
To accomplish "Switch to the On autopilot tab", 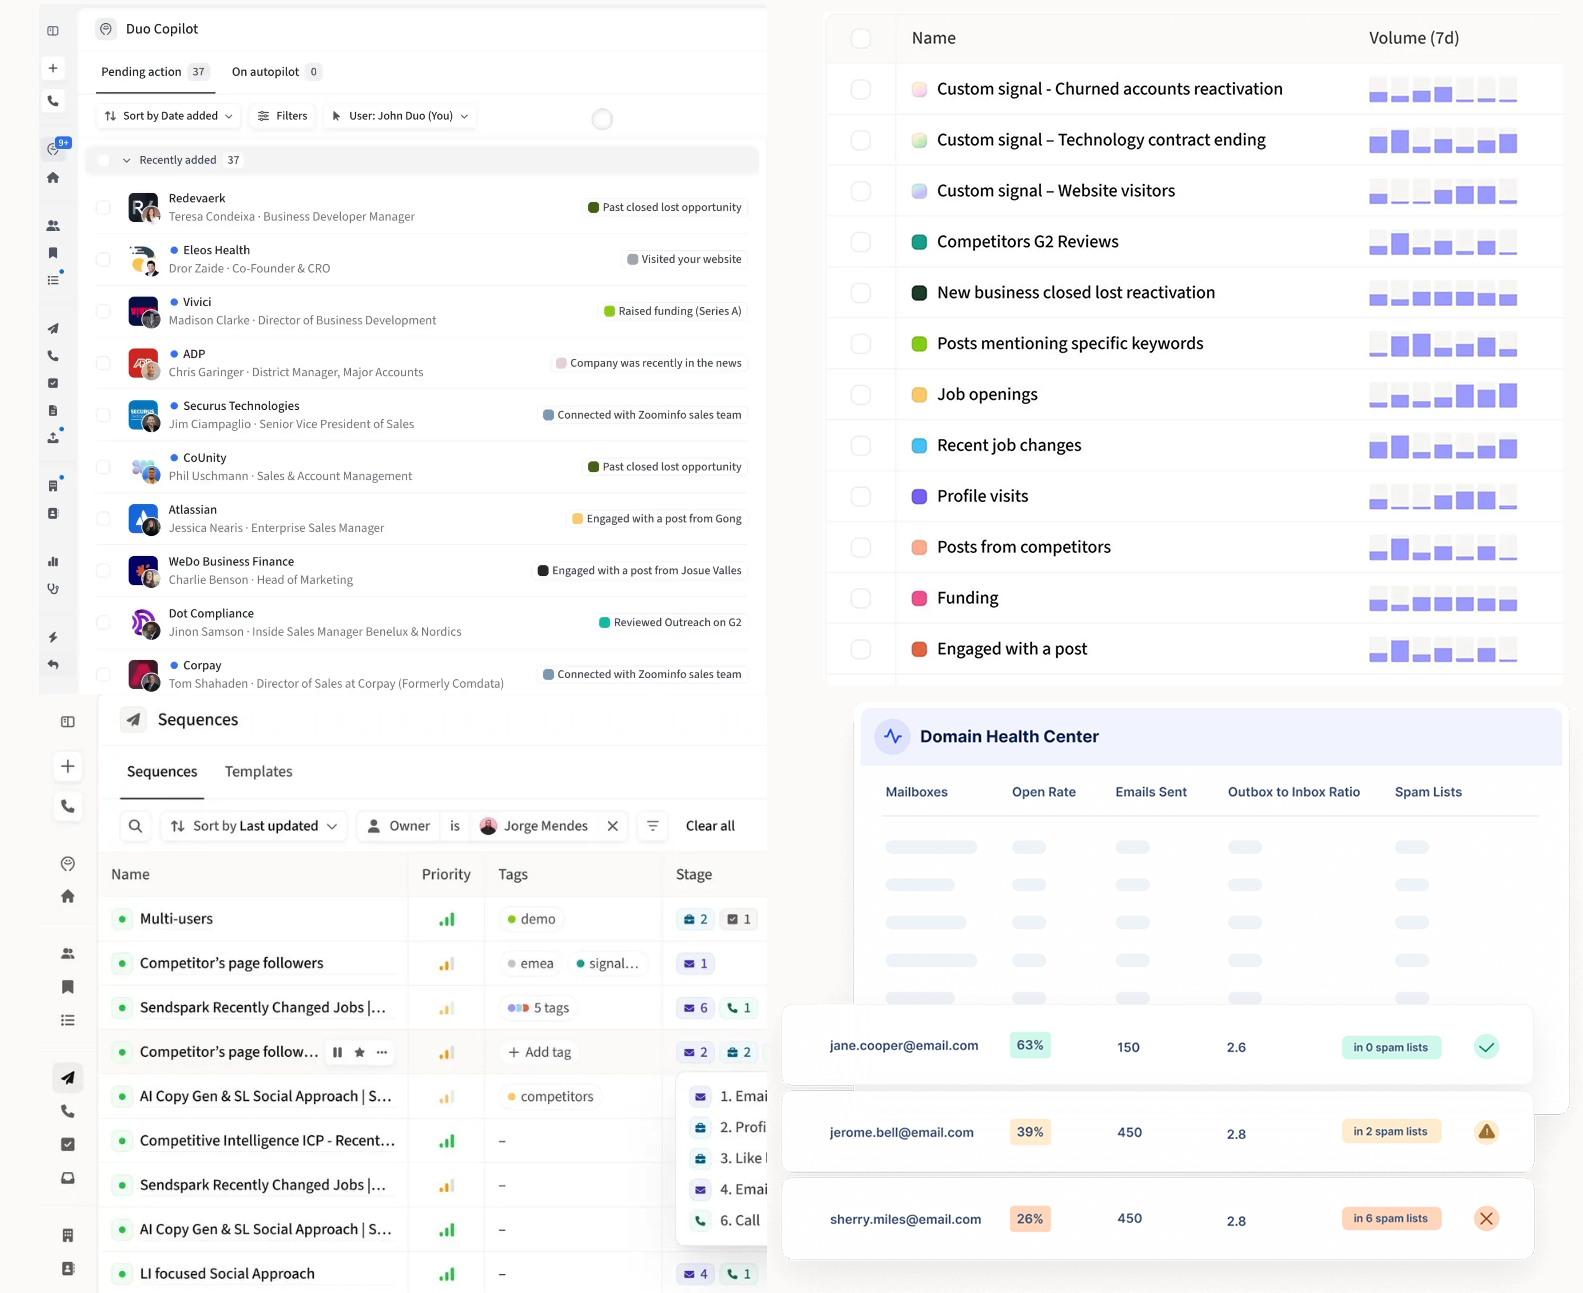I will click(x=276, y=72).
